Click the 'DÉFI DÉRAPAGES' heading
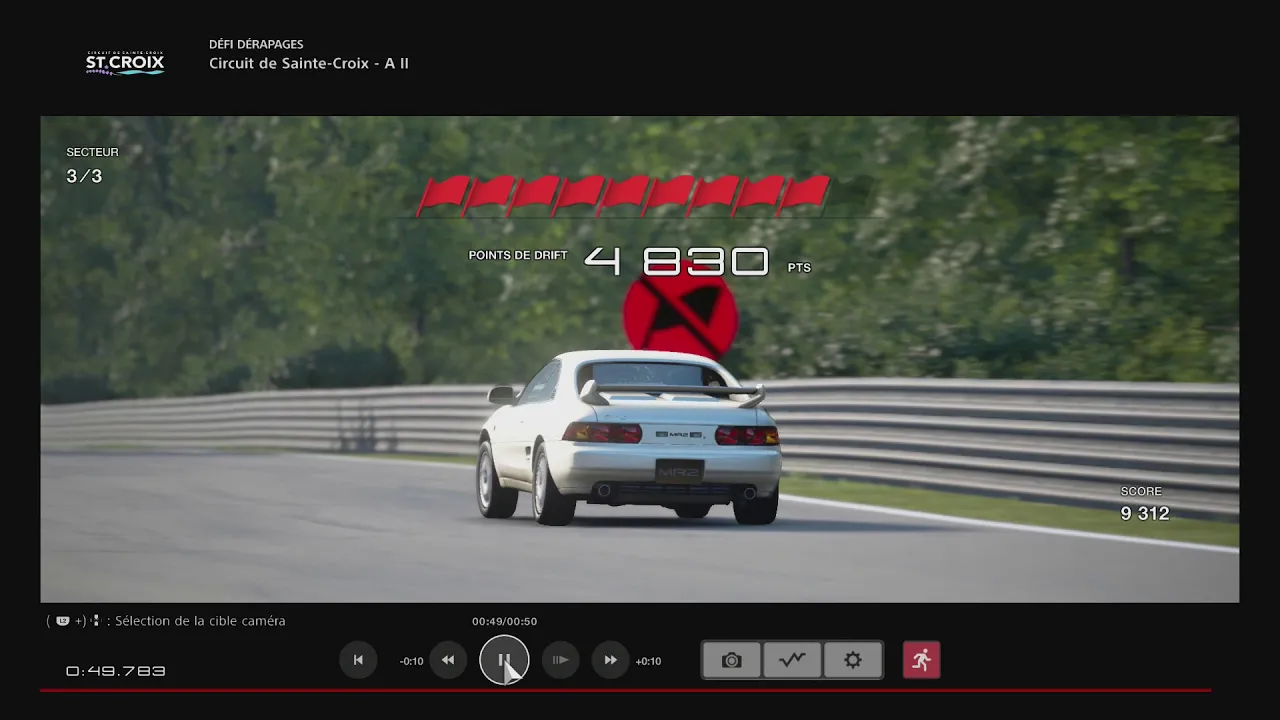The image size is (1280, 720). [x=256, y=44]
